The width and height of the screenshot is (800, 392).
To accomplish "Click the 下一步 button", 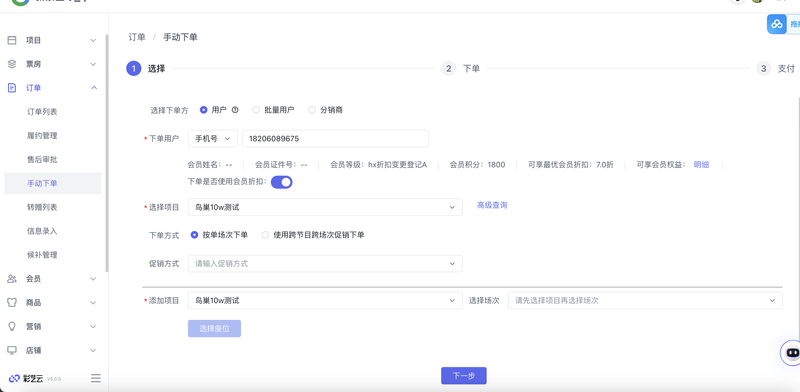I will [464, 376].
